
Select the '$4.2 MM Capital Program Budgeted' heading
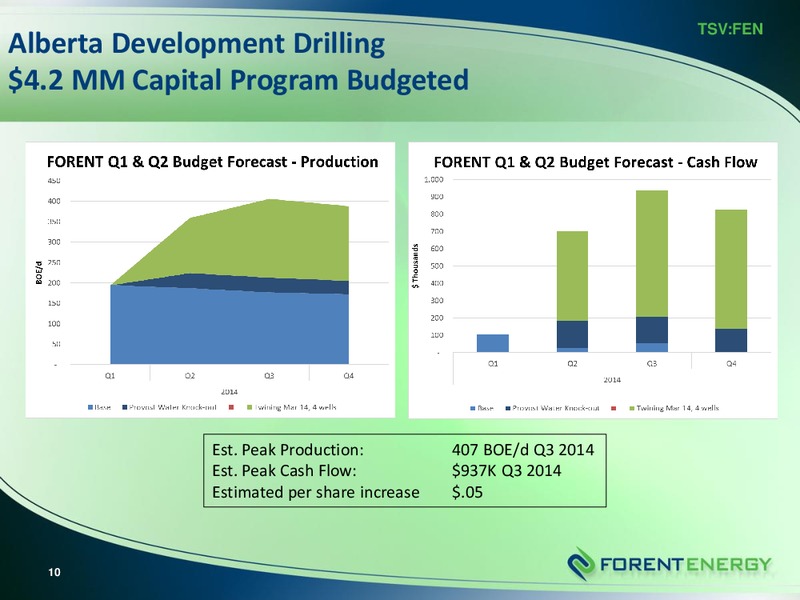tap(238, 81)
